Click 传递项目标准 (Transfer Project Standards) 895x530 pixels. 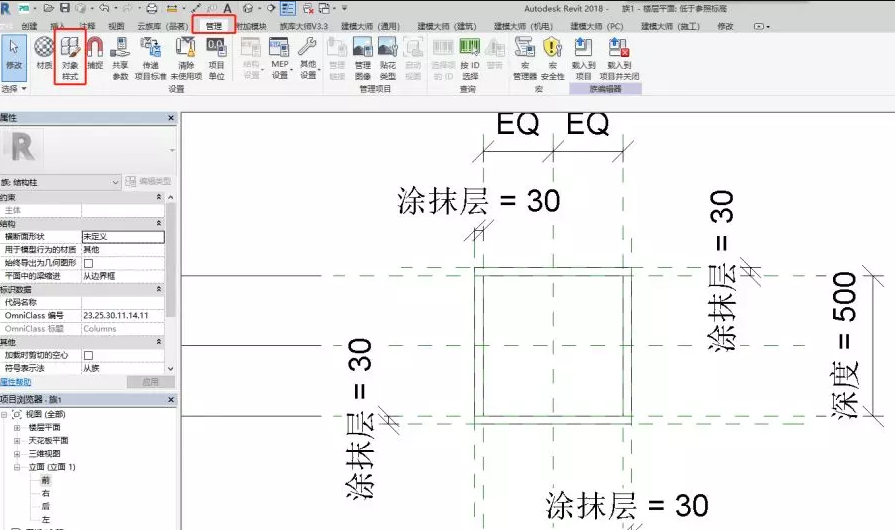[x=151, y=58]
